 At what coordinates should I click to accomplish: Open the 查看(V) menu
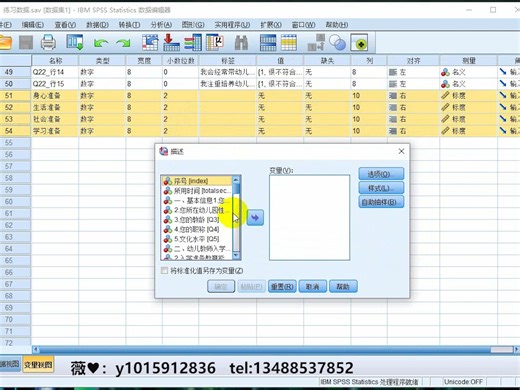(x=65, y=25)
